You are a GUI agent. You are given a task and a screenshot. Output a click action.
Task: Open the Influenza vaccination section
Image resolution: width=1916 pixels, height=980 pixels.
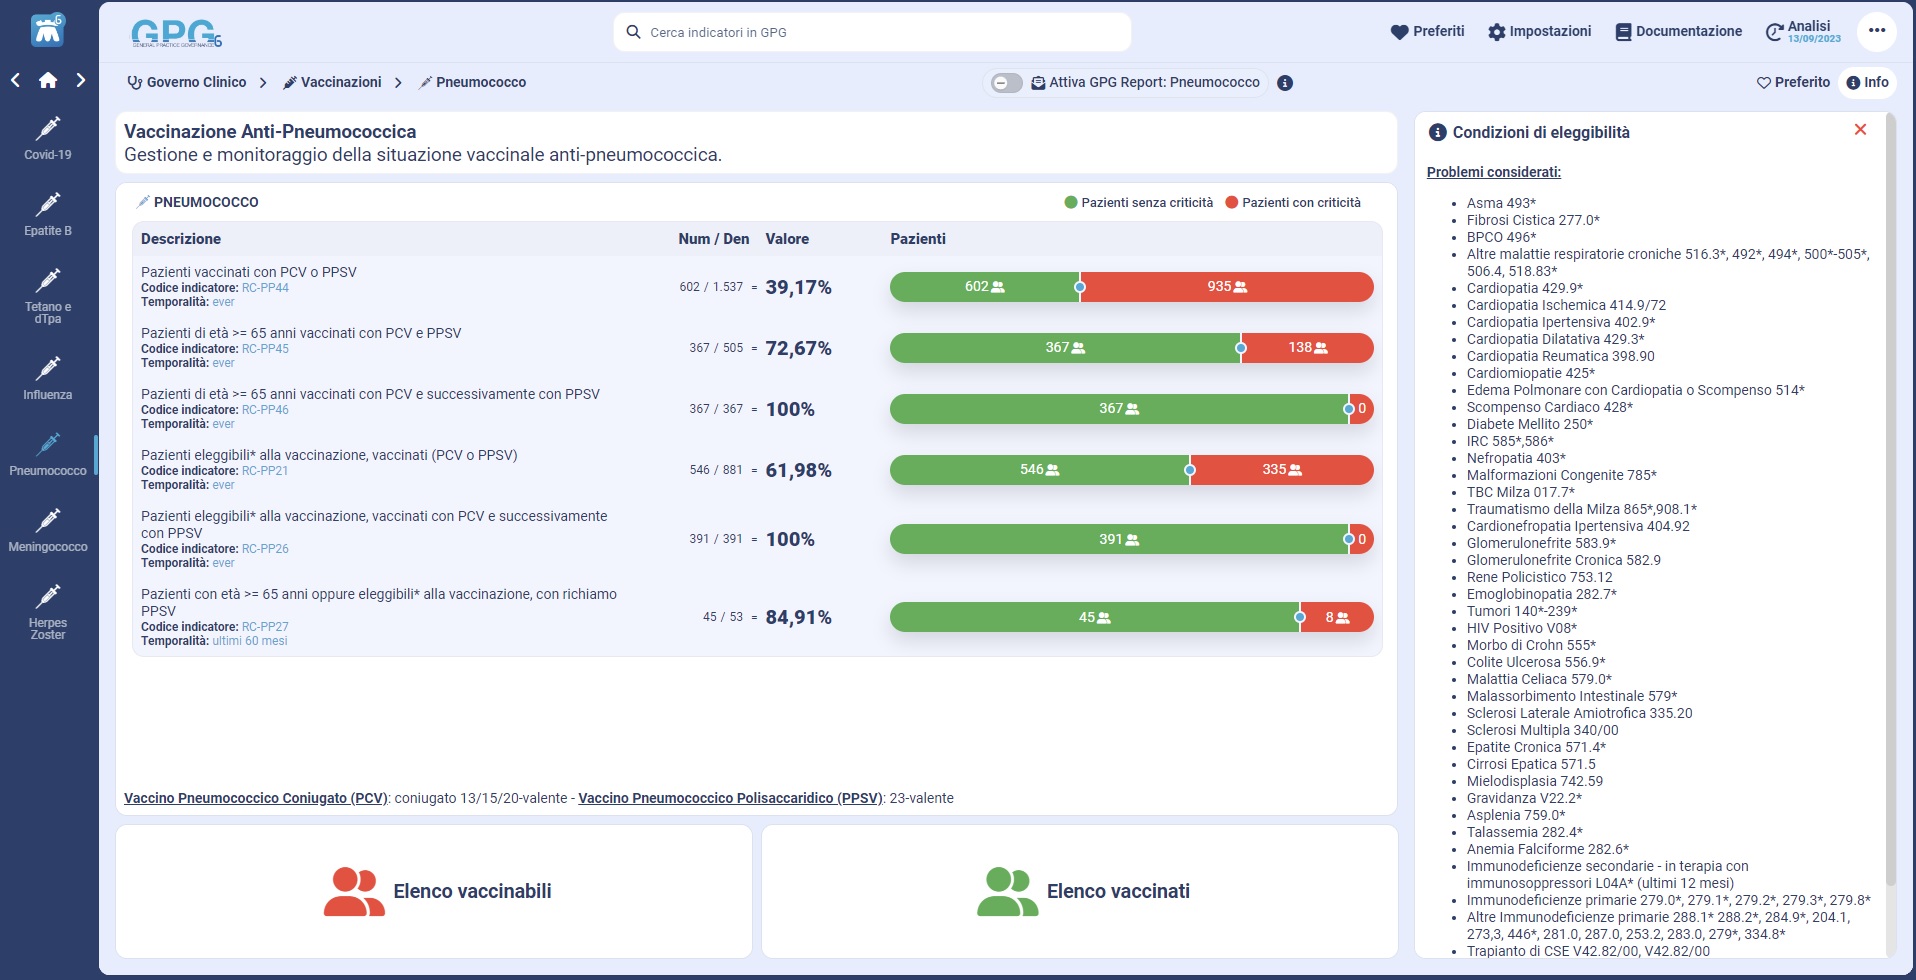pos(47,378)
